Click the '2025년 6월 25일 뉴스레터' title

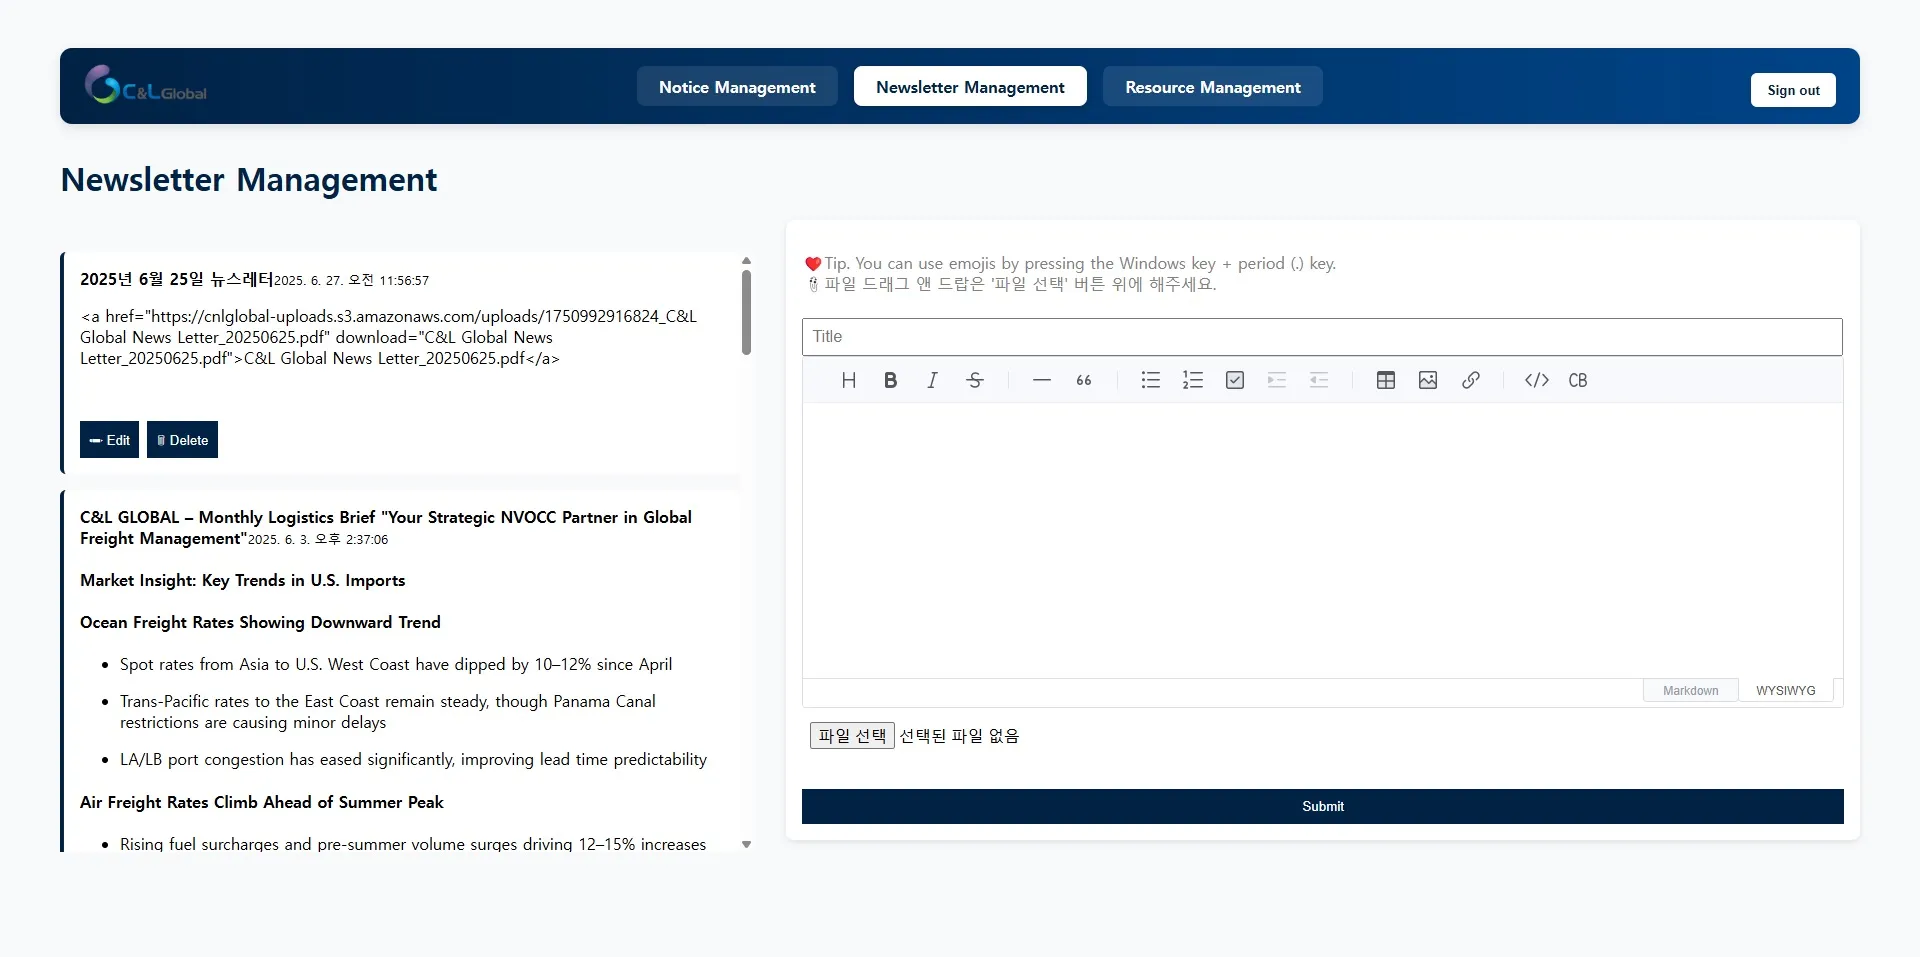point(176,279)
